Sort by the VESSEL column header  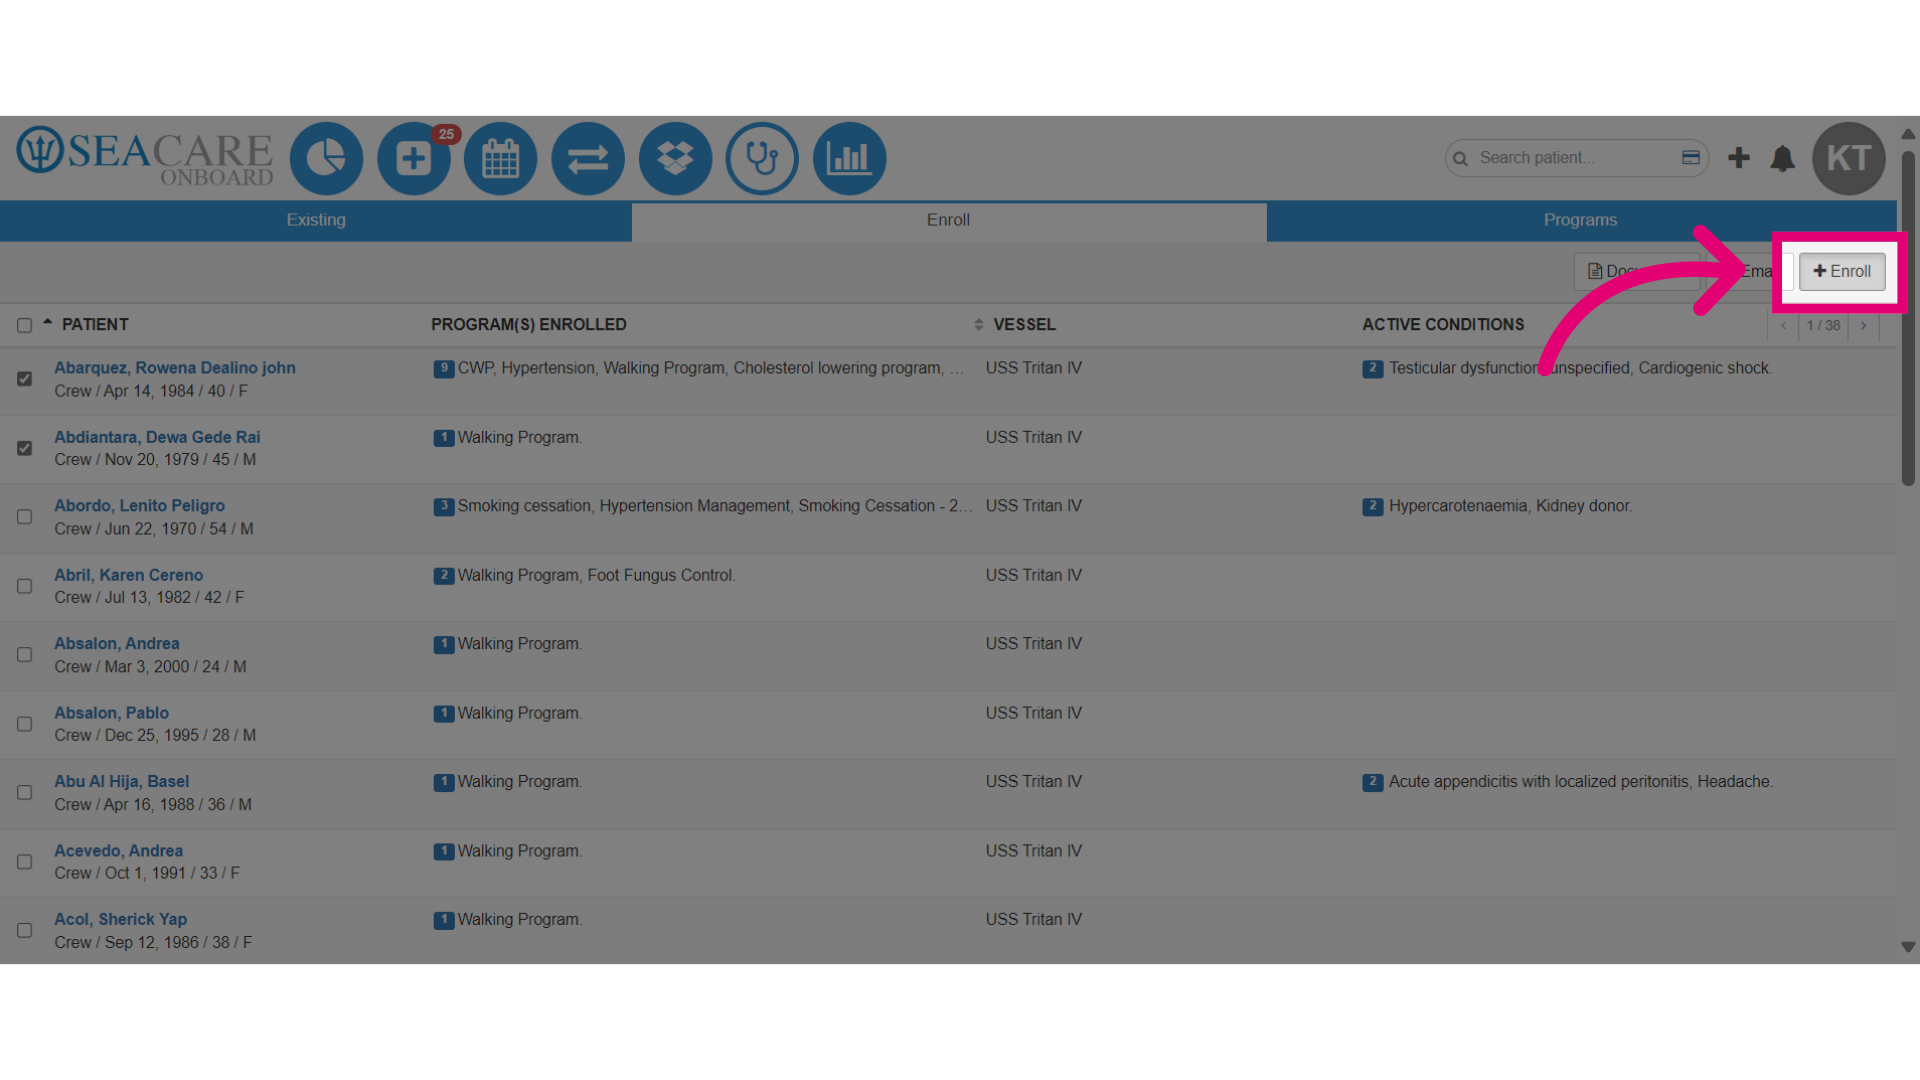click(1024, 324)
